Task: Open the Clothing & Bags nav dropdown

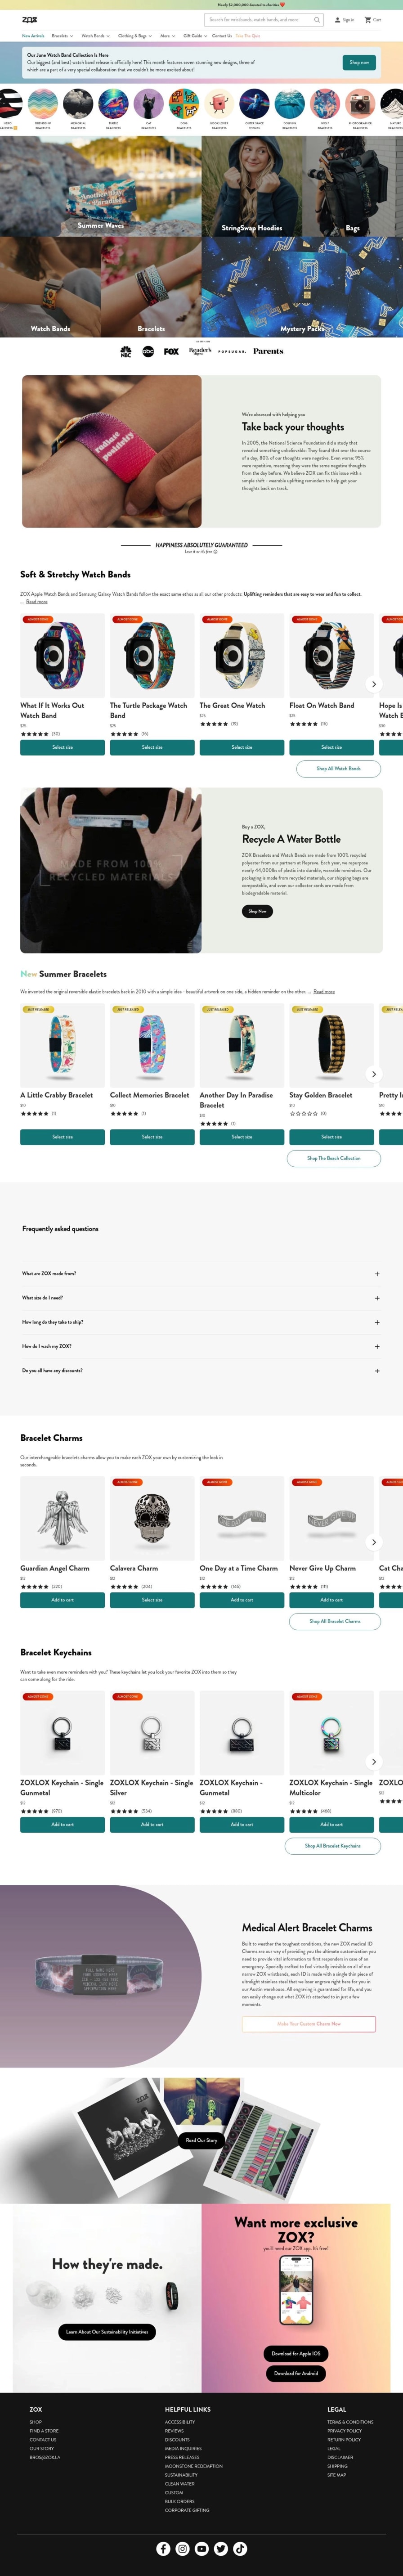Action: point(135,36)
